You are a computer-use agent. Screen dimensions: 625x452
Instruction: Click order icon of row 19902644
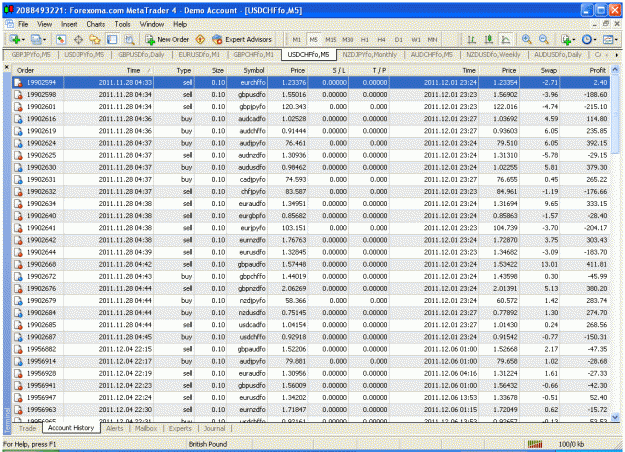[18, 252]
